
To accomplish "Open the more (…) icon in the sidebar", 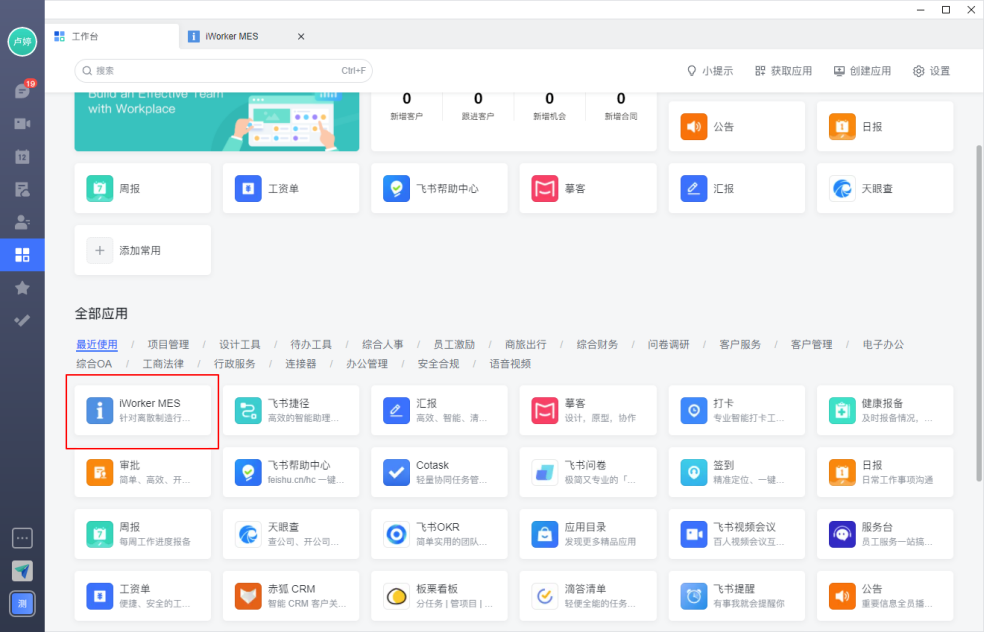I will click(23, 538).
